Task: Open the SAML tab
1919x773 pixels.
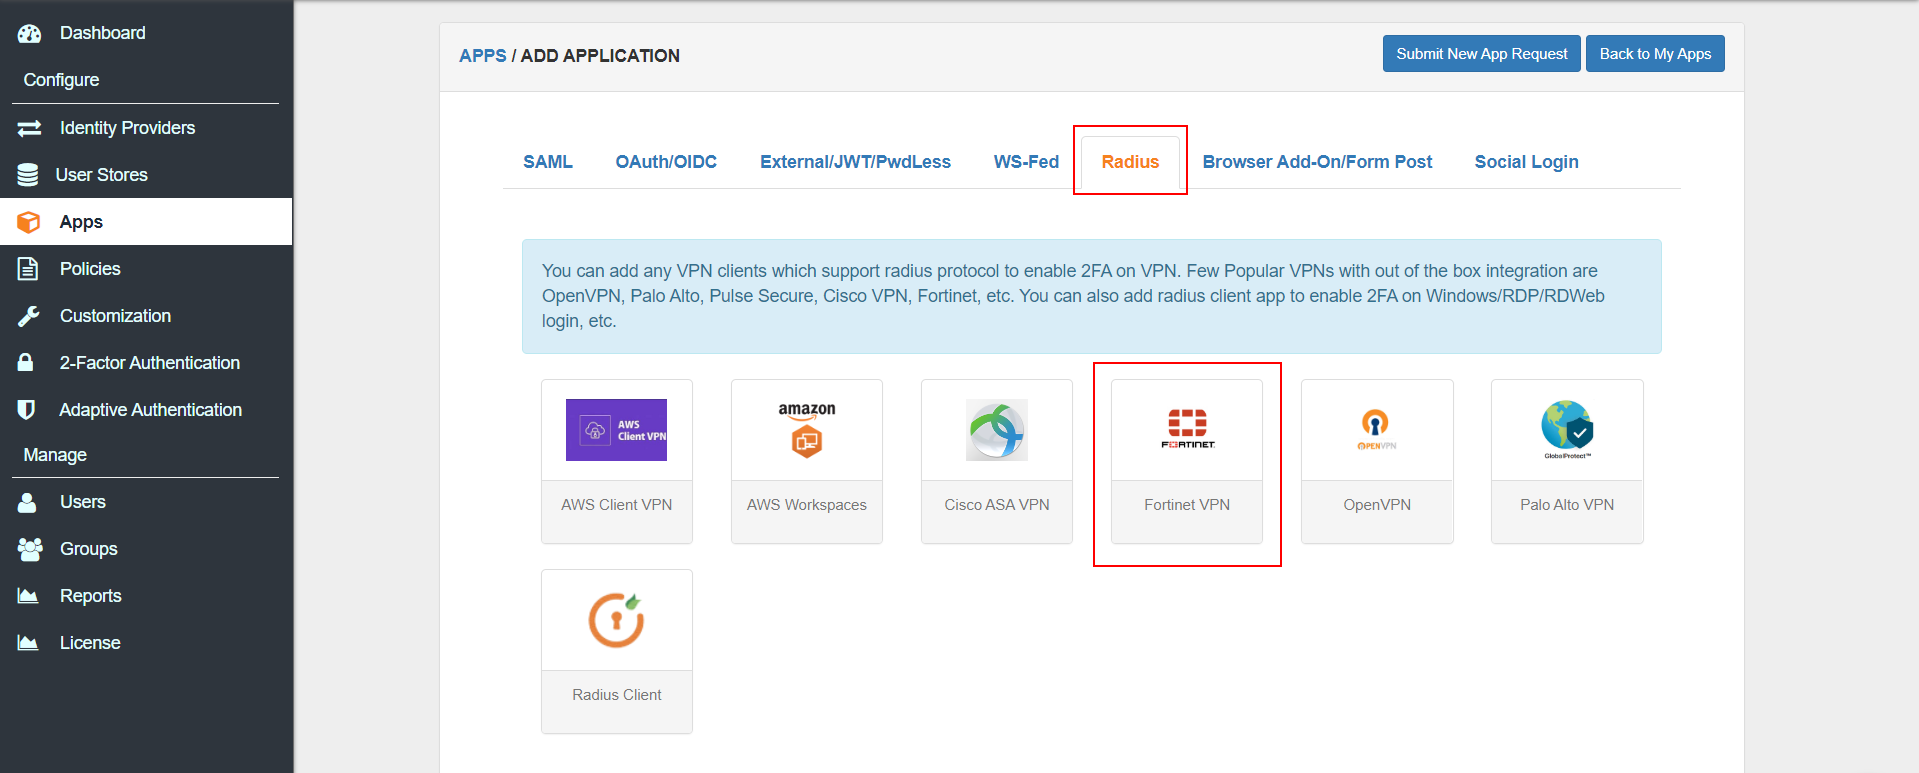Action: pos(548,162)
